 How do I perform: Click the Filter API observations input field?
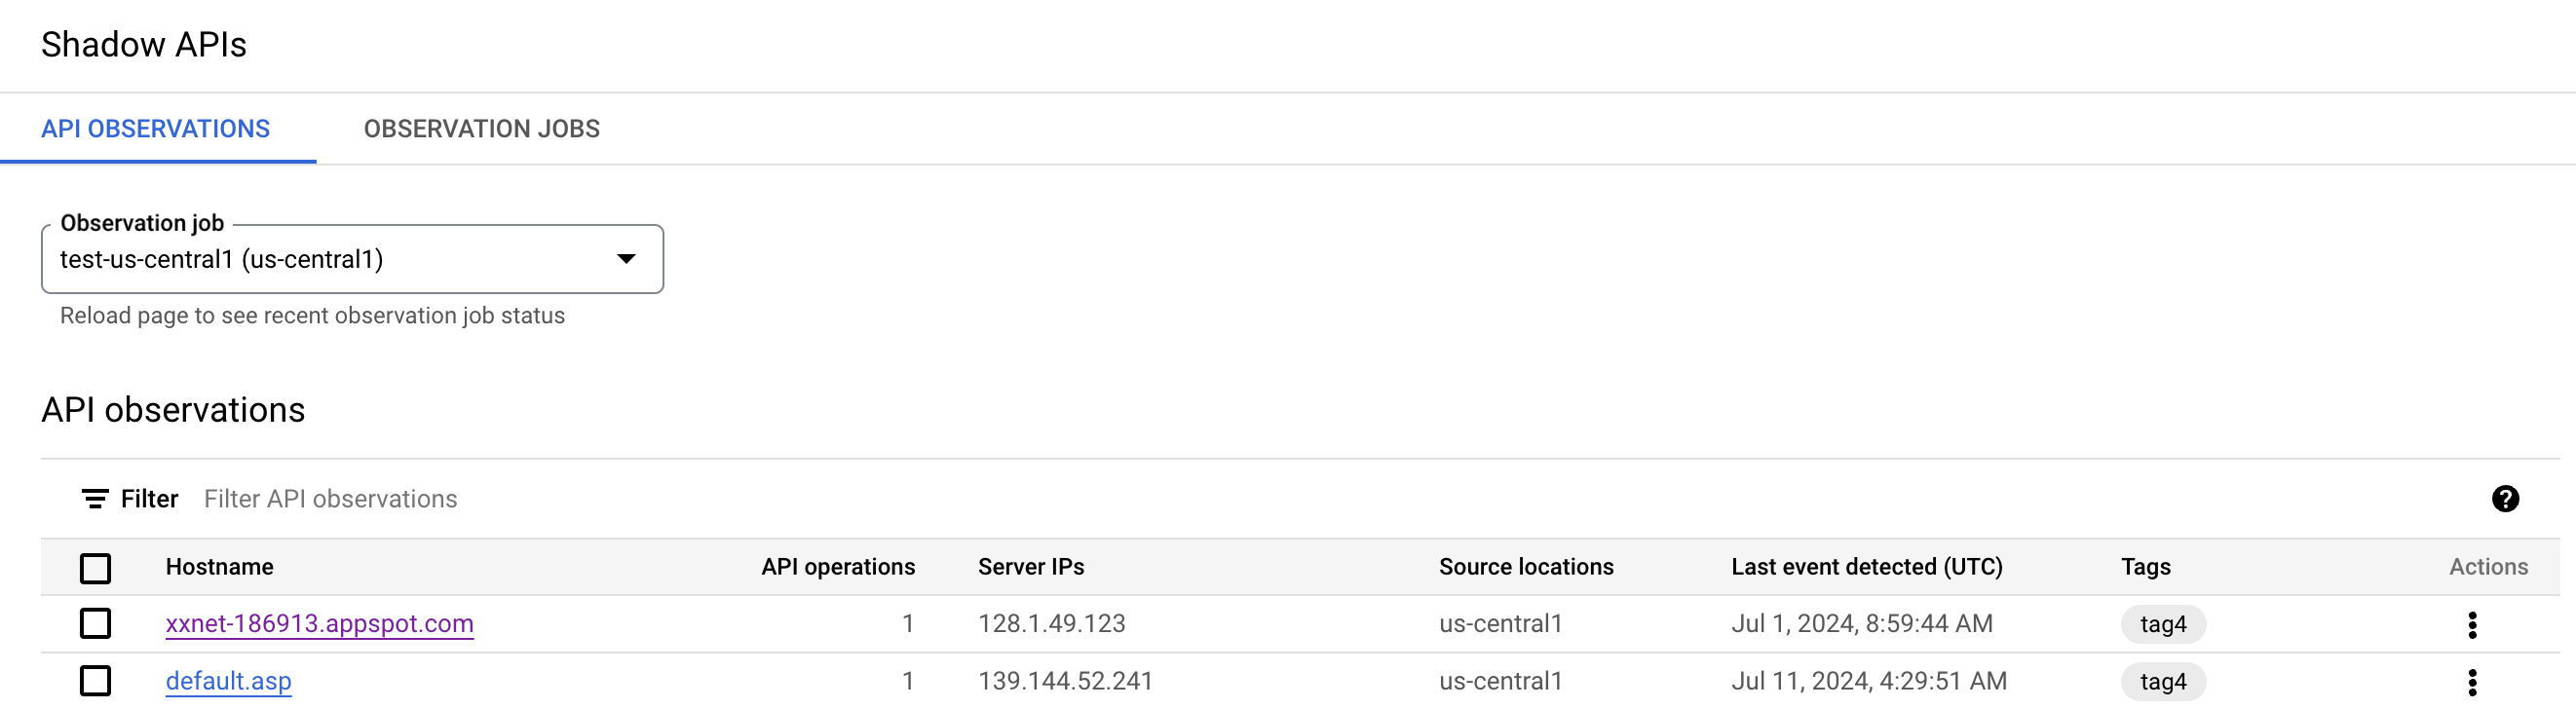330,498
